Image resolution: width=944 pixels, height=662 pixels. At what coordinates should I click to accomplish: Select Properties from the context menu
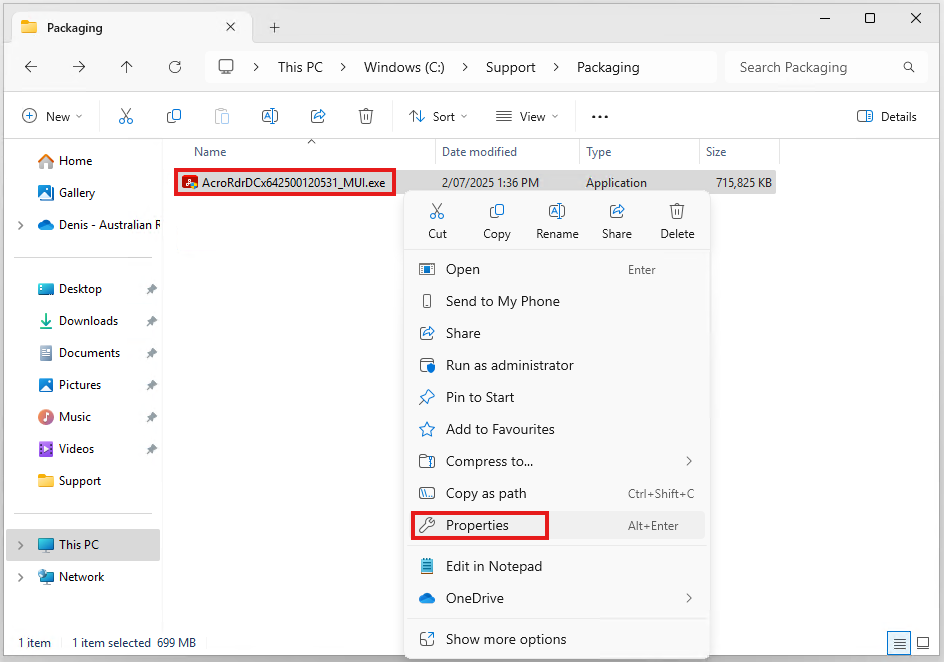coord(477,525)
